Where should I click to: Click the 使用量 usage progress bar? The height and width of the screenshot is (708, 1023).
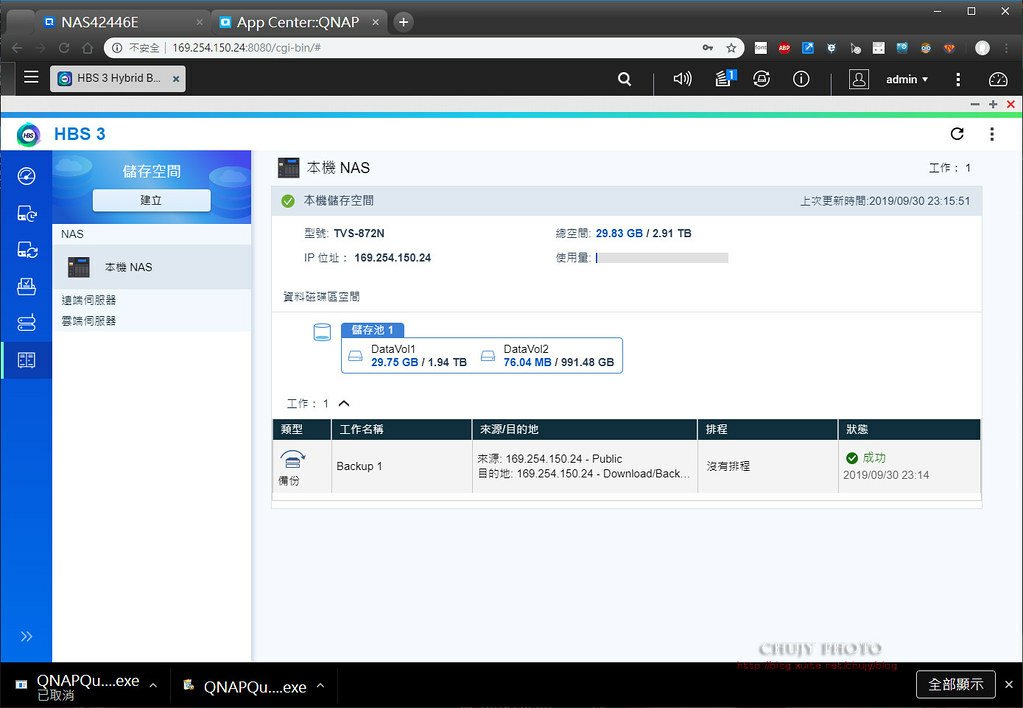click(x=662, y=258)
